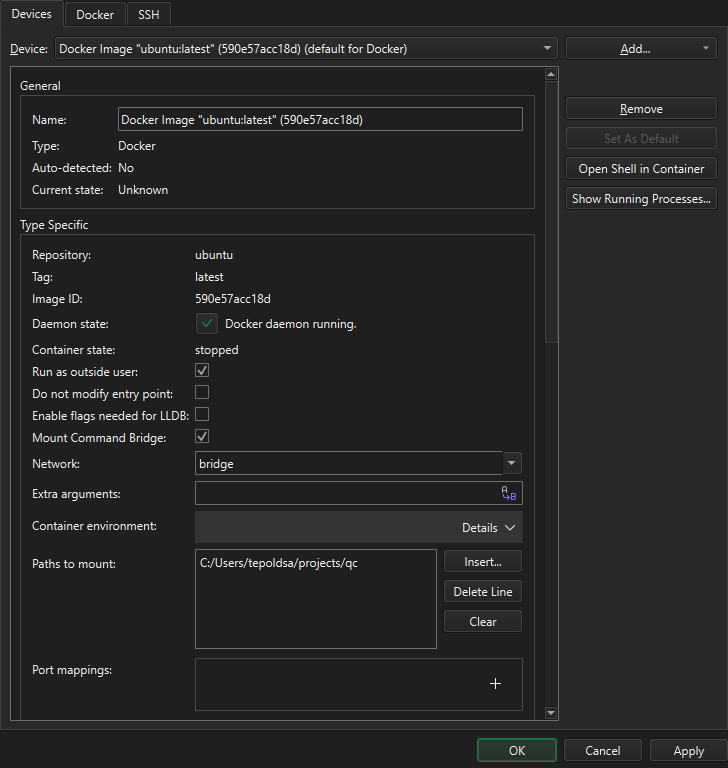The height and width of the screenshot is (768, 728).
Task: Click the Docker daemon running checkmark icon
Action: [x=207, y=324]
